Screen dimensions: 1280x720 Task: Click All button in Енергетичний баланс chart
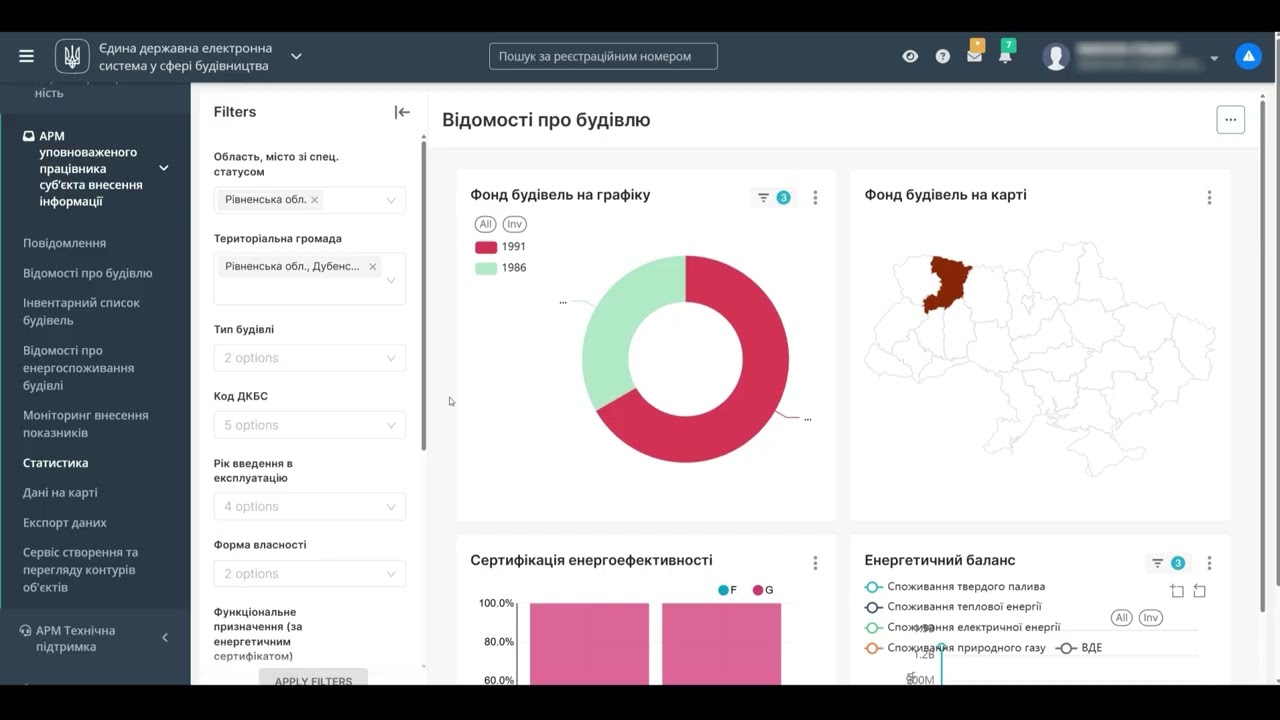coord(1122,618)
